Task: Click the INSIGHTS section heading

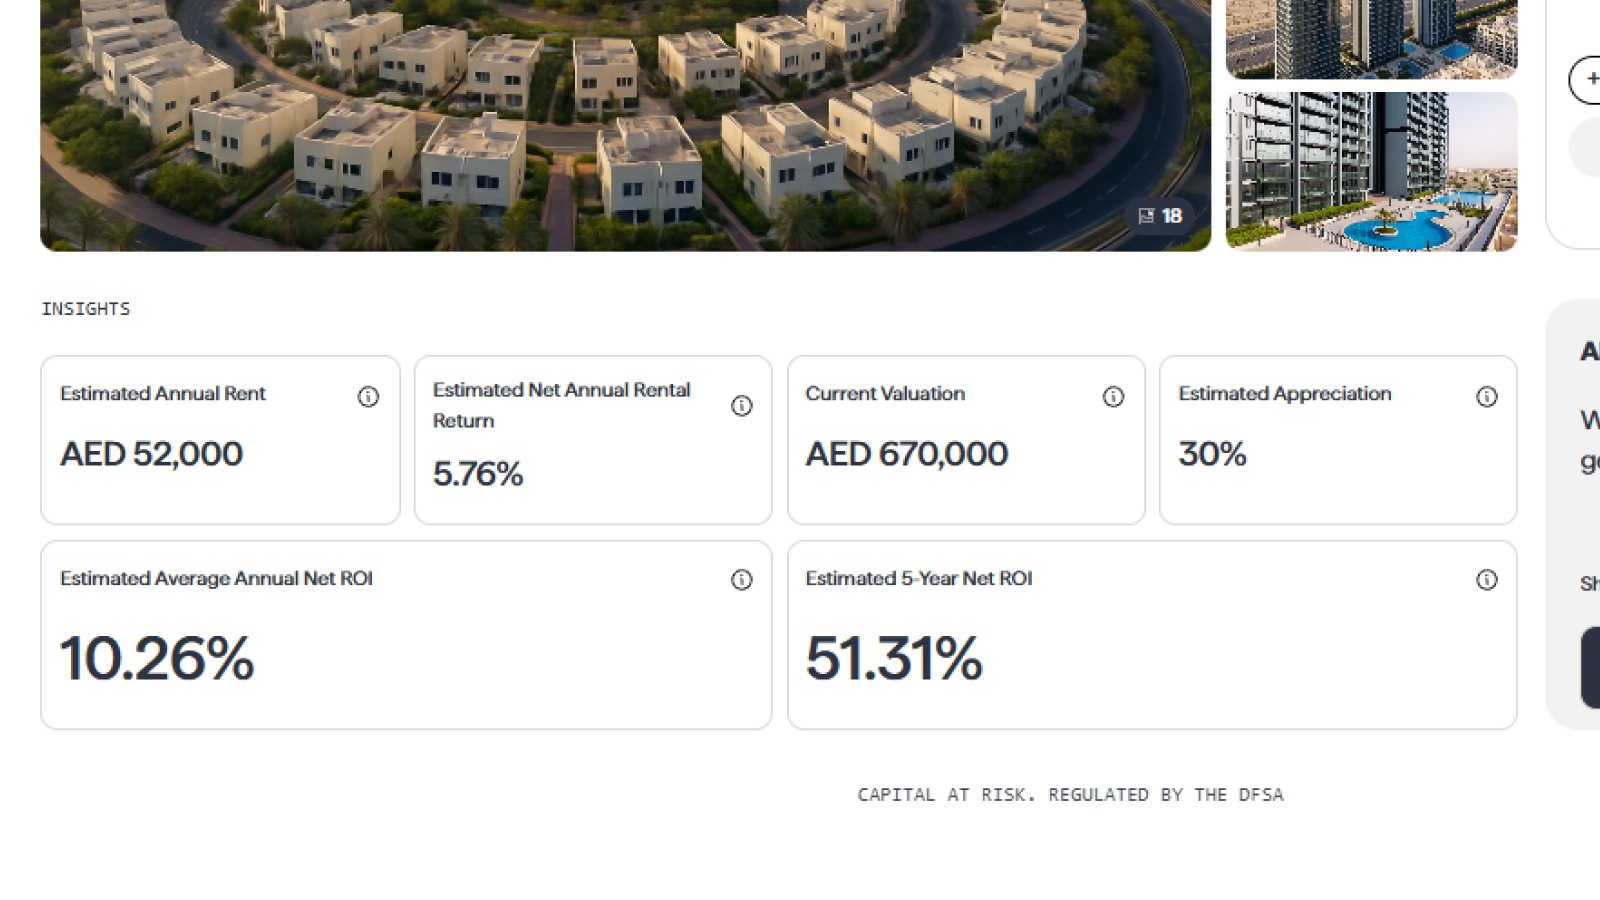Action: coord(85,309)
